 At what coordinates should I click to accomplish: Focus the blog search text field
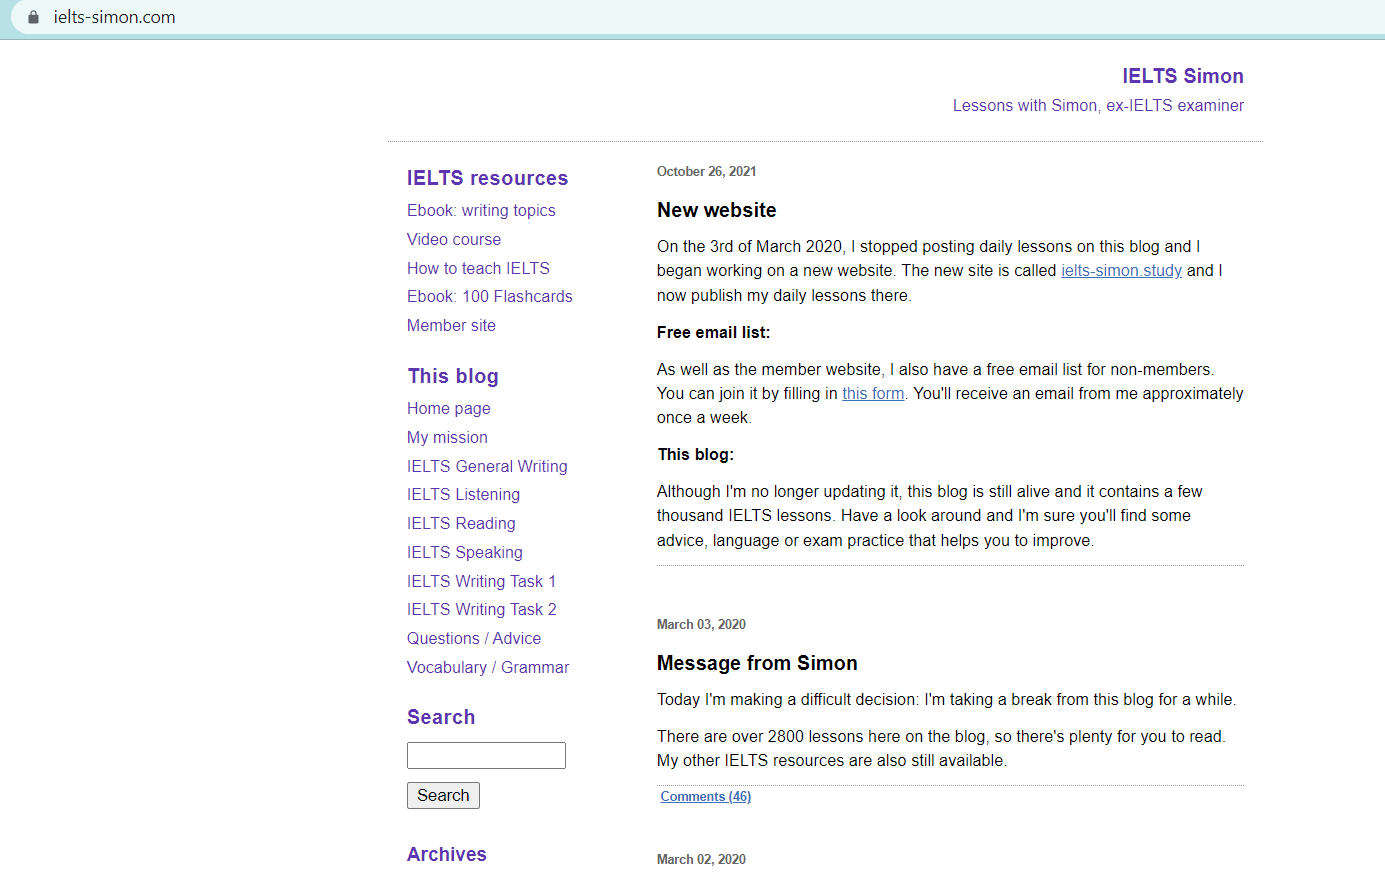[x=486, y=755]
